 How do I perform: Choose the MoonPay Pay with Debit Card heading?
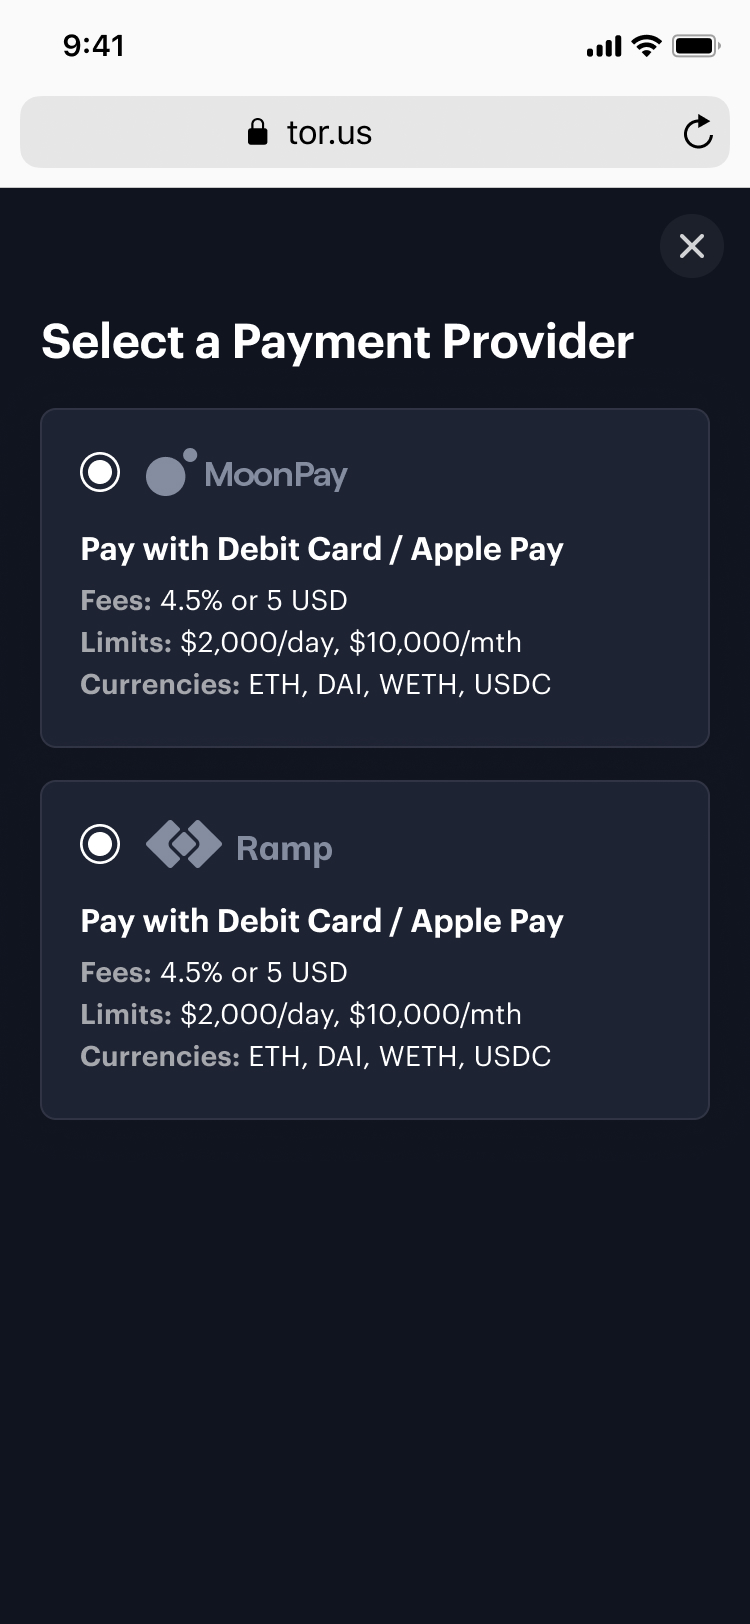point(322,549)
